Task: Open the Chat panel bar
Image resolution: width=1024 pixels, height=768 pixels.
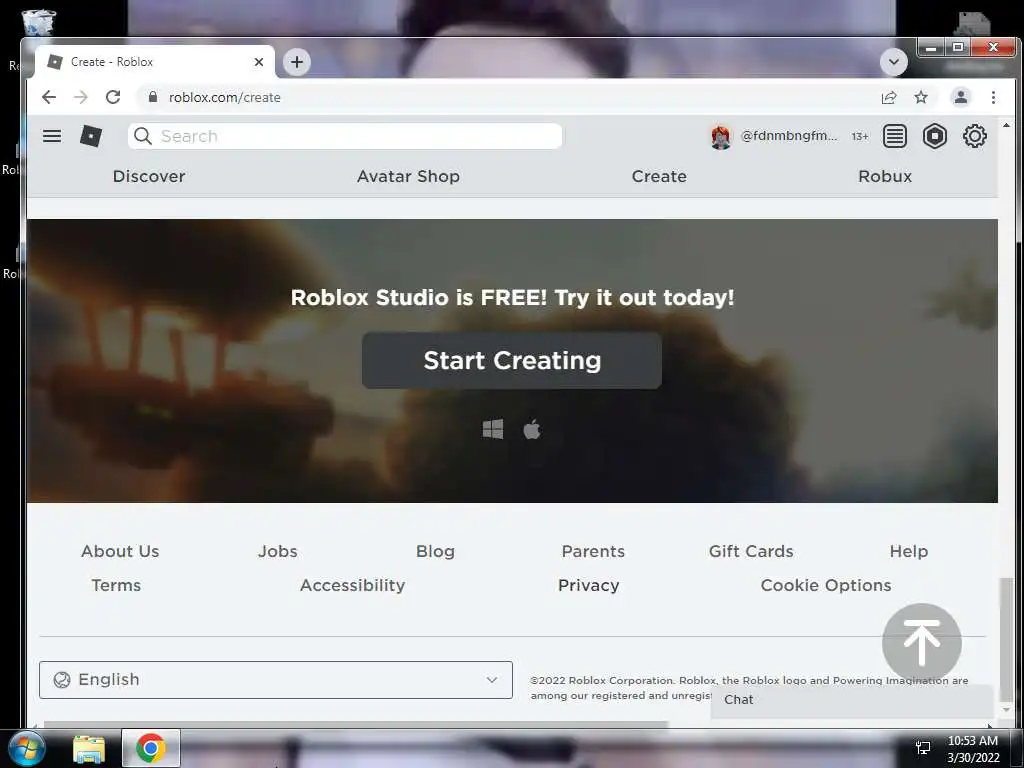Action: 851,699
